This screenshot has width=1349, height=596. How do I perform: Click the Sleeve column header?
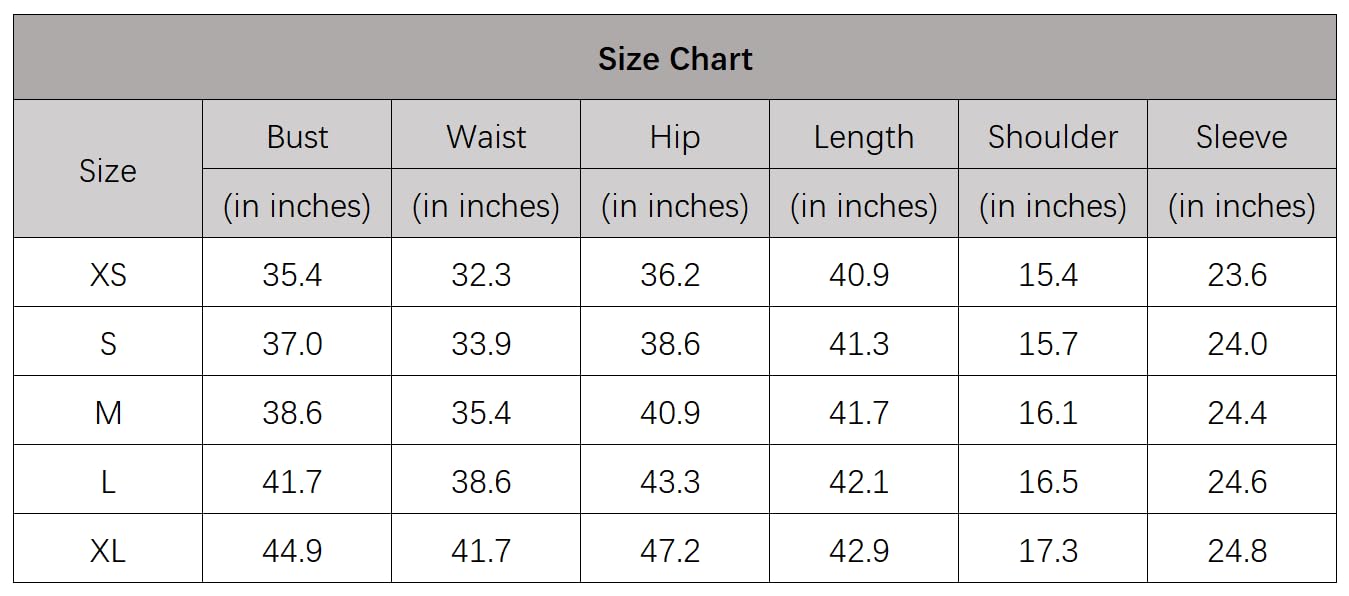click(x=1241, y=137)
